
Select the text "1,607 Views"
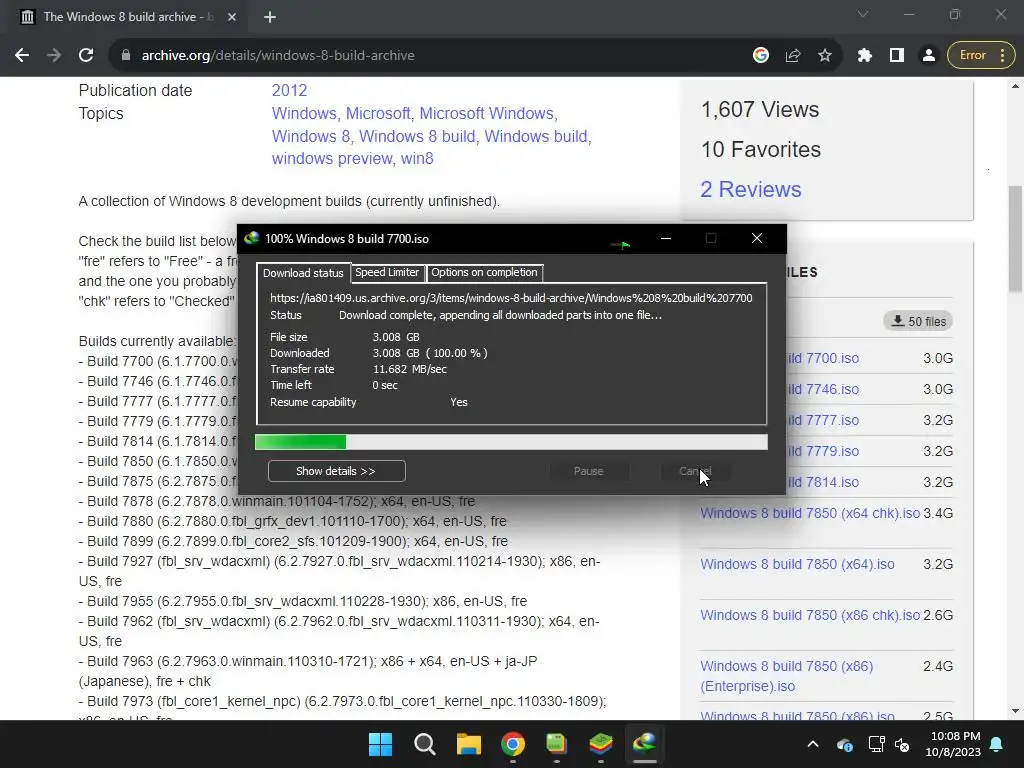coord(760,110)
